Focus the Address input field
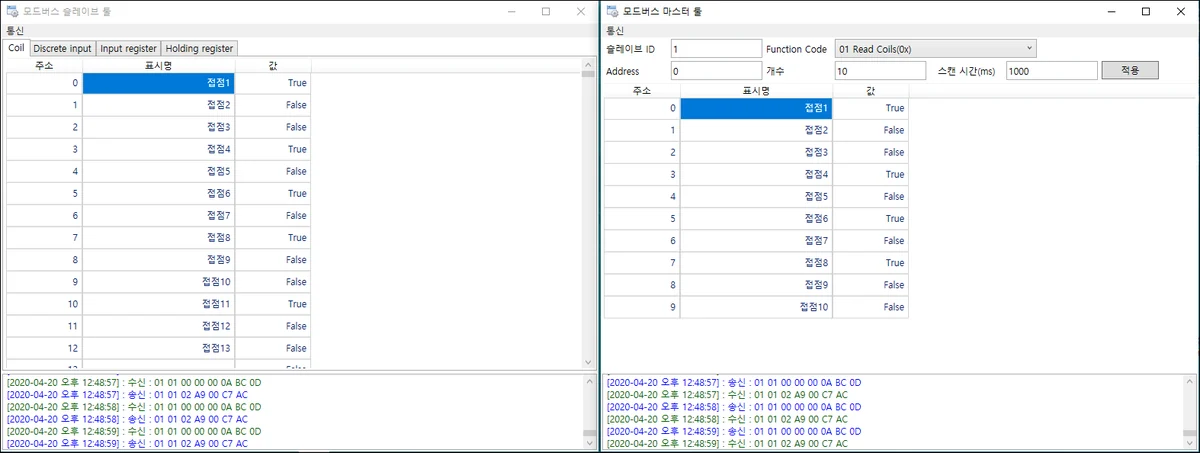 (716, 71)
